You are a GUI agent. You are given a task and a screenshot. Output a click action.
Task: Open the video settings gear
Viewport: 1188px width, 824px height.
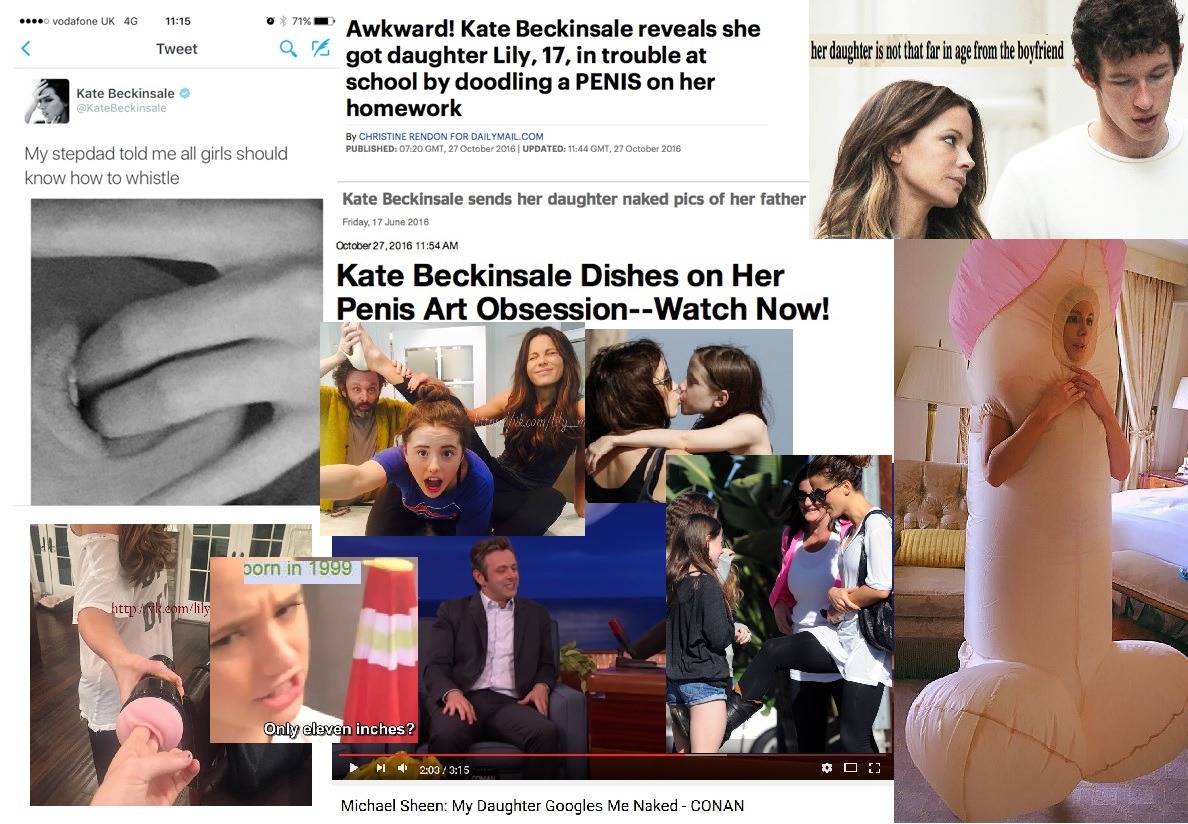pyautogui.click(x=827, y=768)
